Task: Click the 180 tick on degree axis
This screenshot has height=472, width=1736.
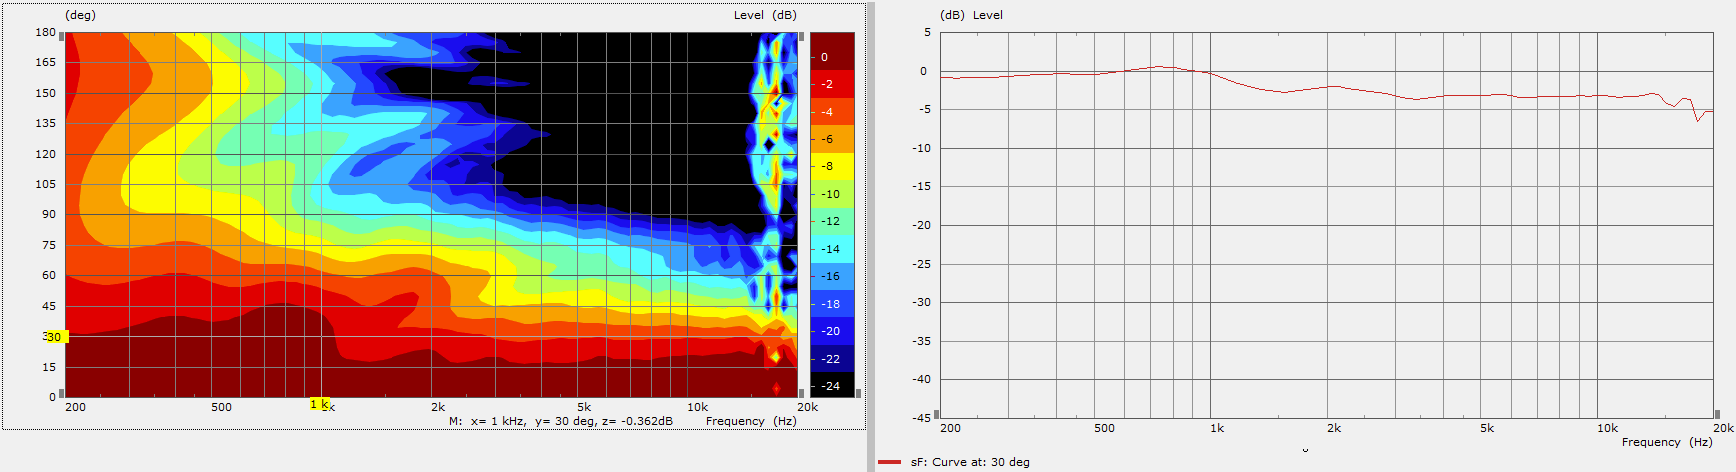Action: pyautogui.click(x=46, y=32)
